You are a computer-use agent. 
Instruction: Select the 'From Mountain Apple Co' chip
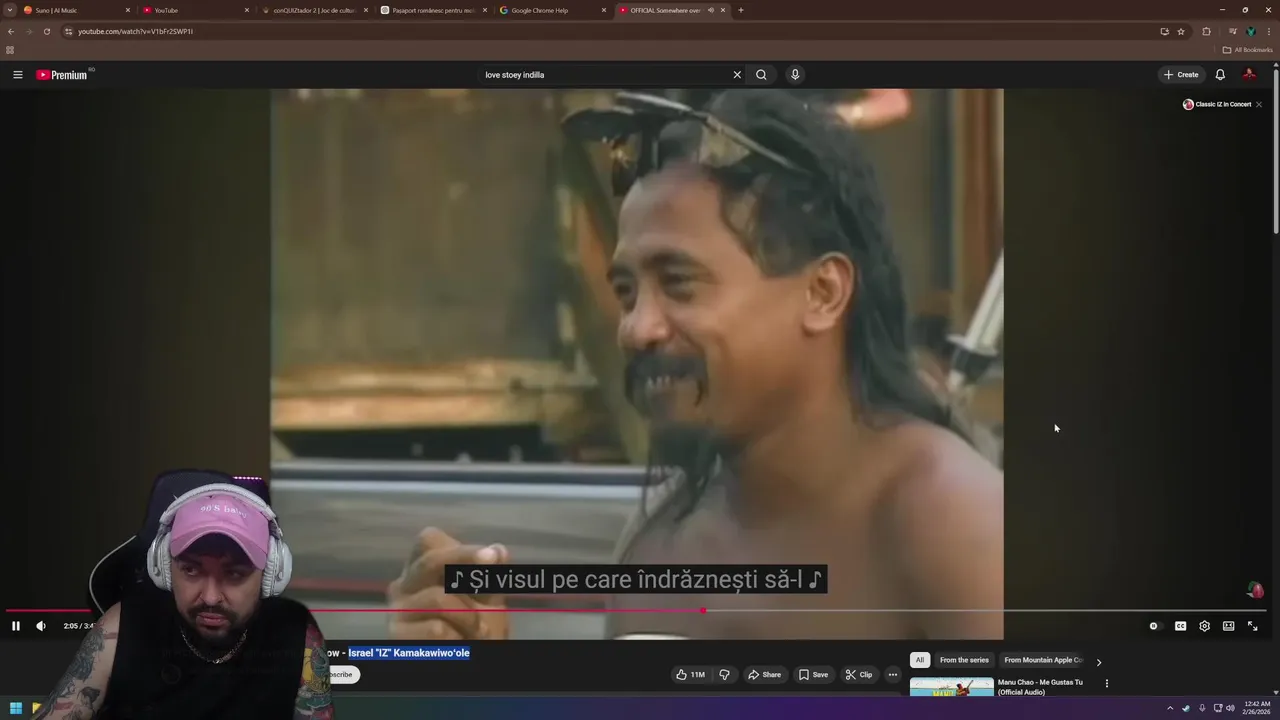tap(1042, 660)
